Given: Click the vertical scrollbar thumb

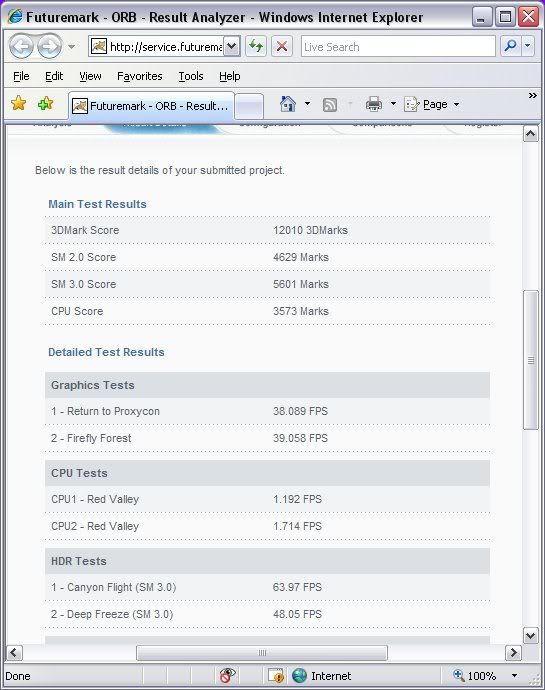Looking at the screenshot, I should pos(530,360).
